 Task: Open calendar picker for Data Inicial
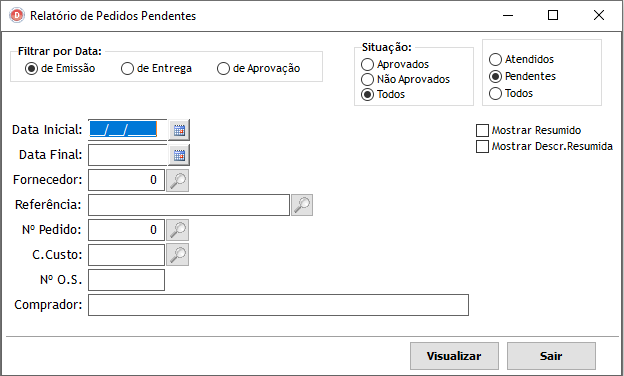(x=179, y=130)
